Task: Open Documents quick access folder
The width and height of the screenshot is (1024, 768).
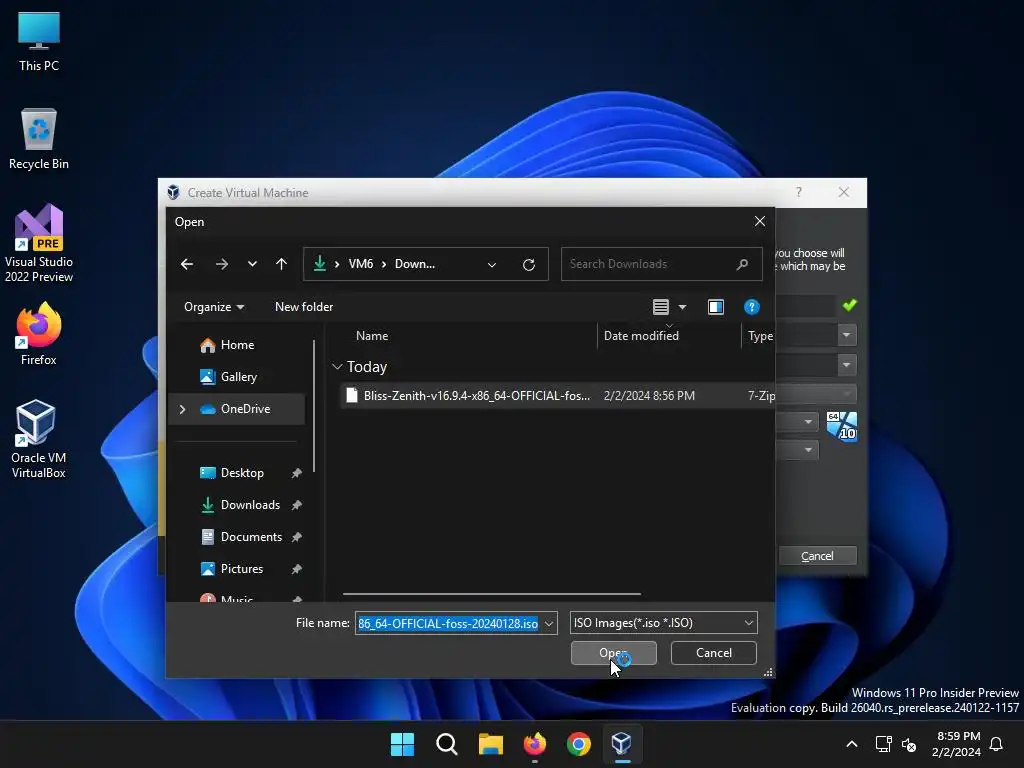Action: pos(251,537)
